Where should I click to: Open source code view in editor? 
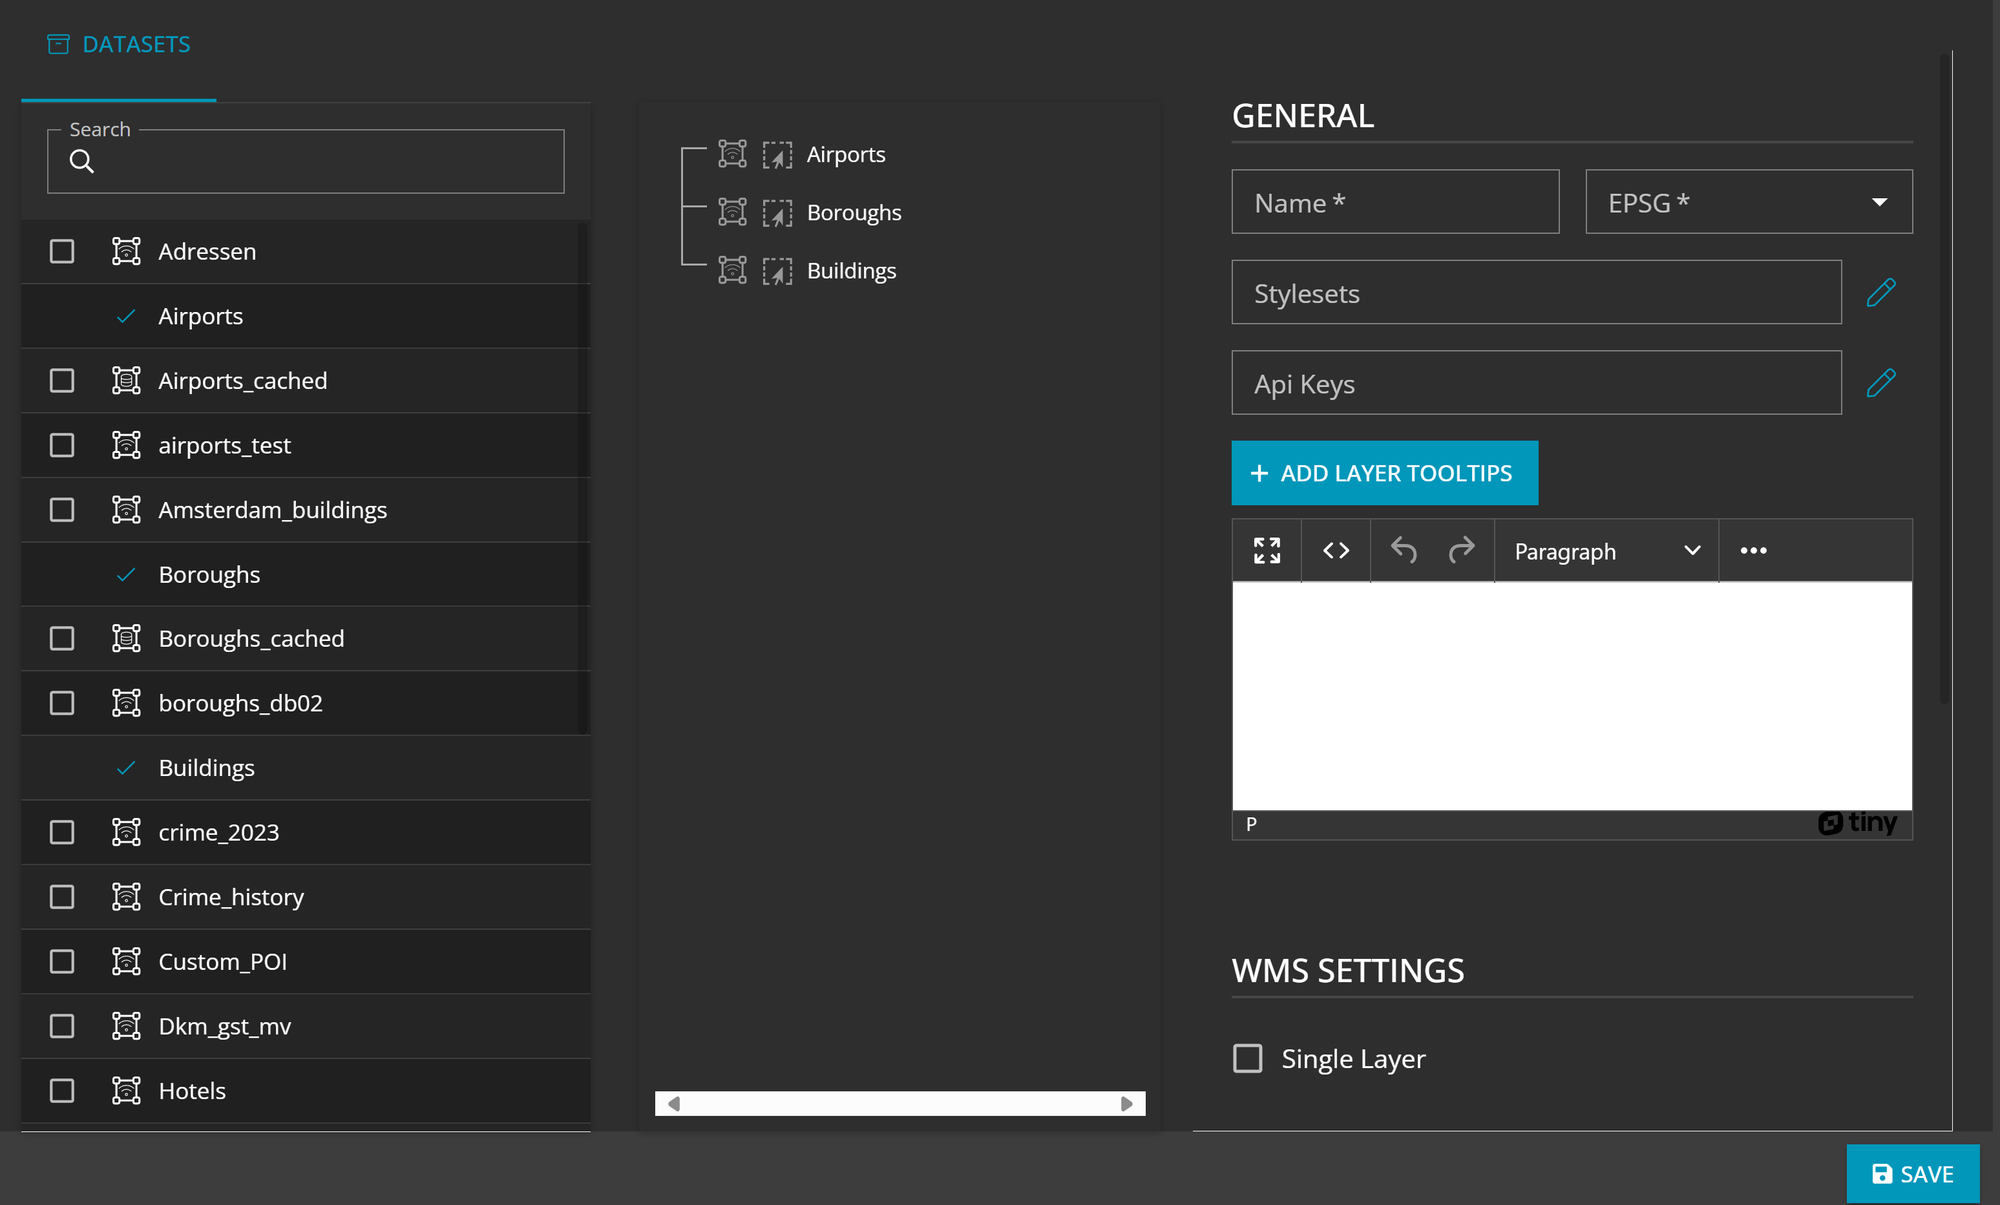pos(1336,551)
